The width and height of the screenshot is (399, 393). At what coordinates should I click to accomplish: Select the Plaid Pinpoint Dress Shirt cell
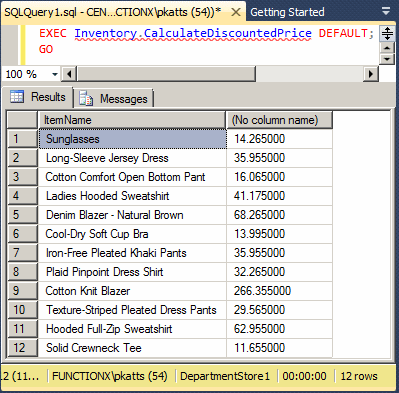point(132,272)
